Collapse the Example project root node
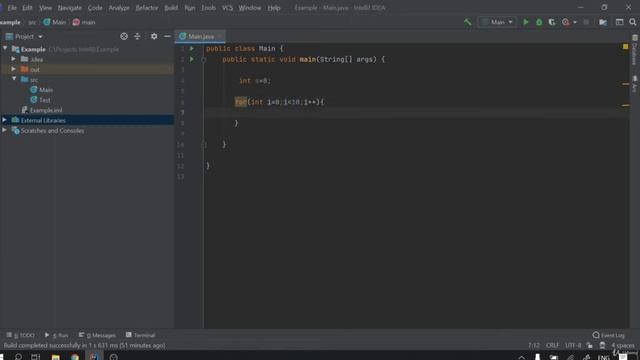The height and width of the screenshot is (360, 640). point(5,49)
